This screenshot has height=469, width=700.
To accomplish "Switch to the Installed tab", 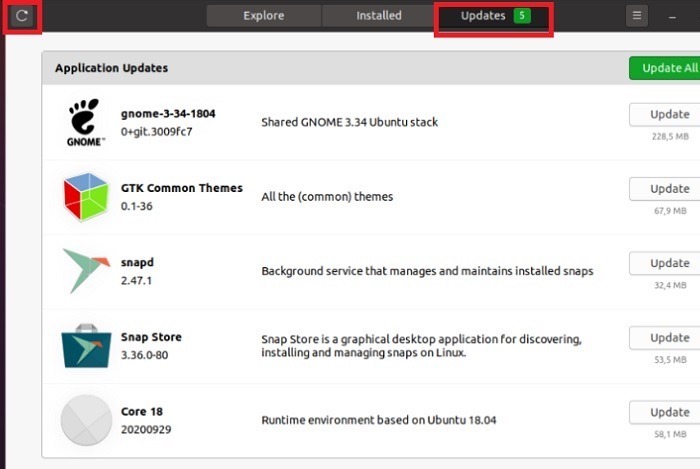I will point(379,16).
